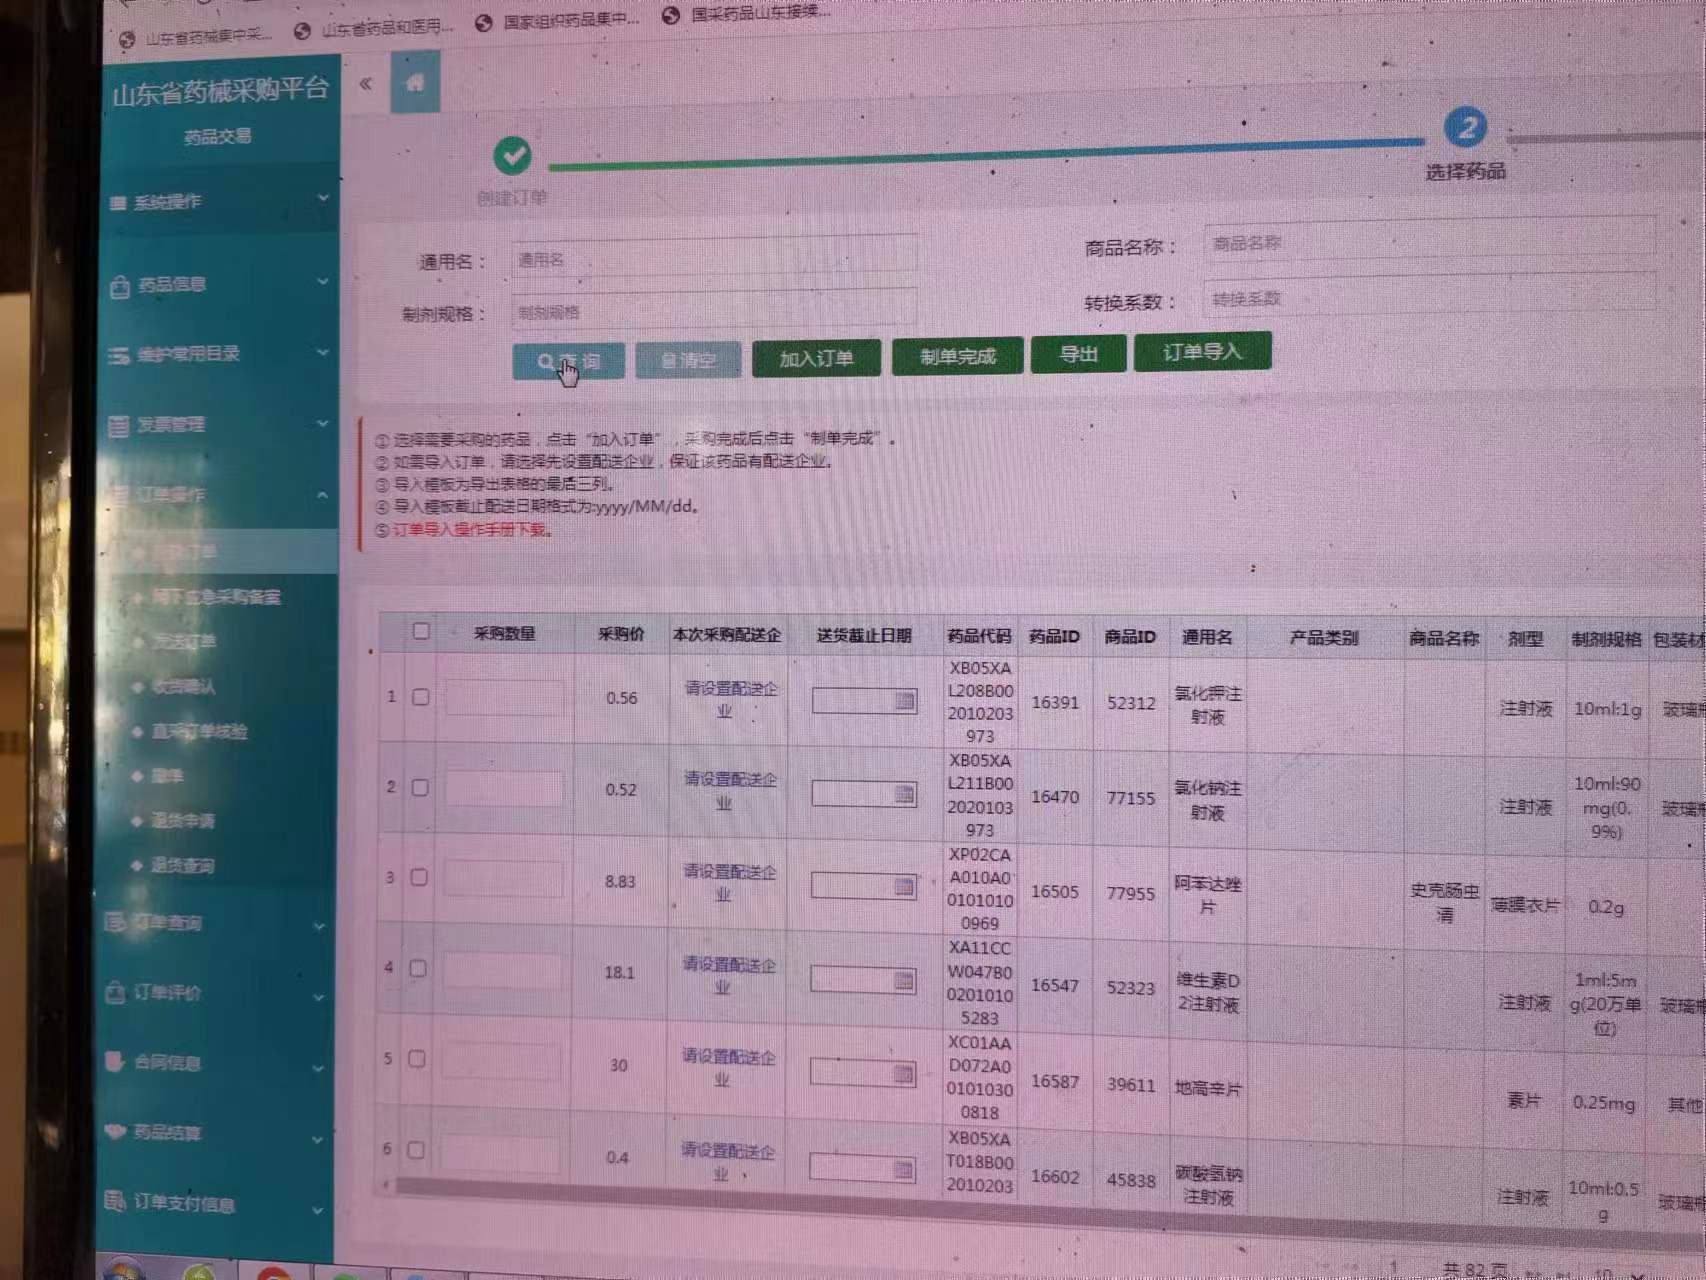
Task: Focus the 制剂规格 input field
Action: pyautogui.click(x=714, y=310)
